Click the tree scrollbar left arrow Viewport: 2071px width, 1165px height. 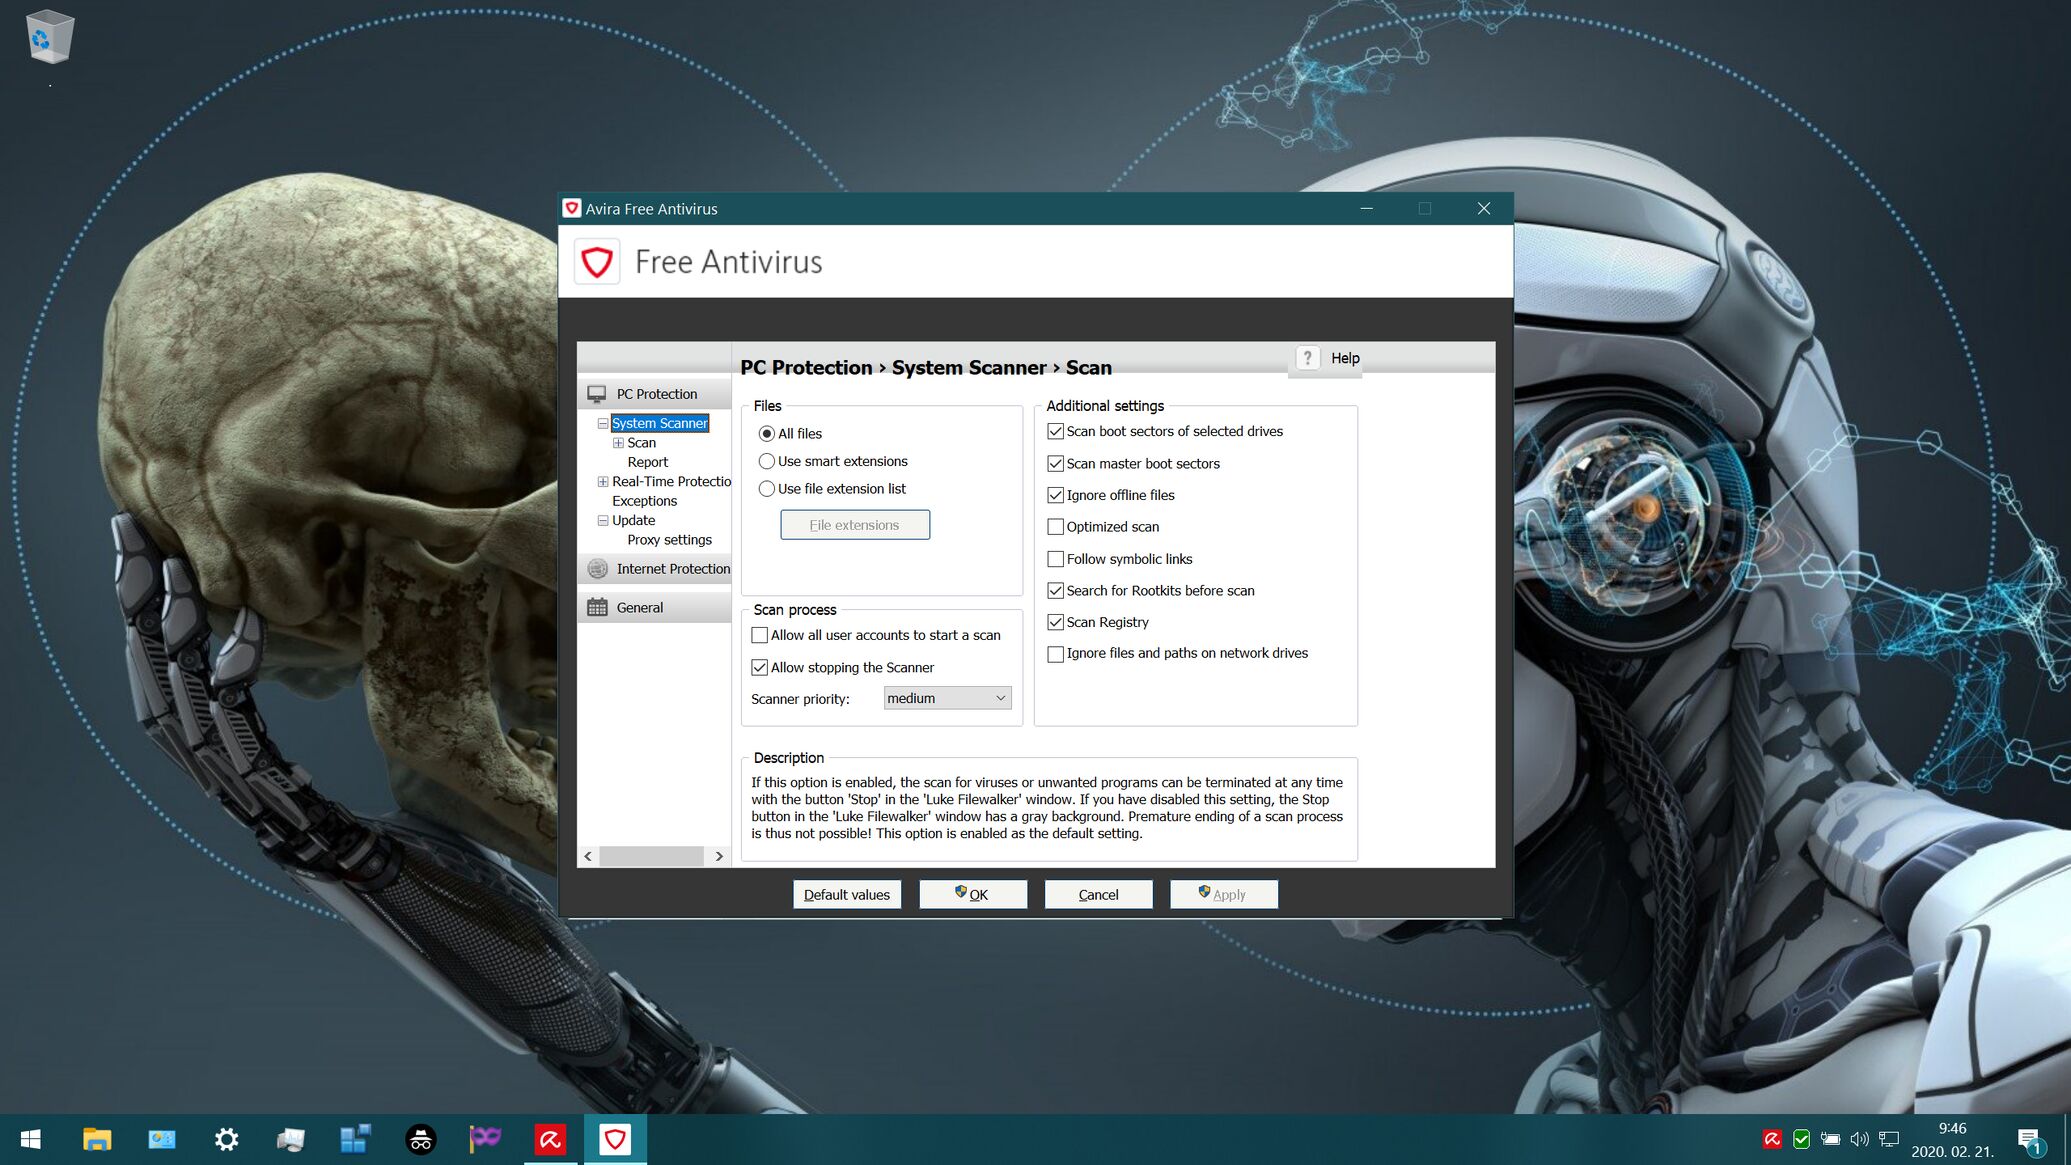coord(588,856)
